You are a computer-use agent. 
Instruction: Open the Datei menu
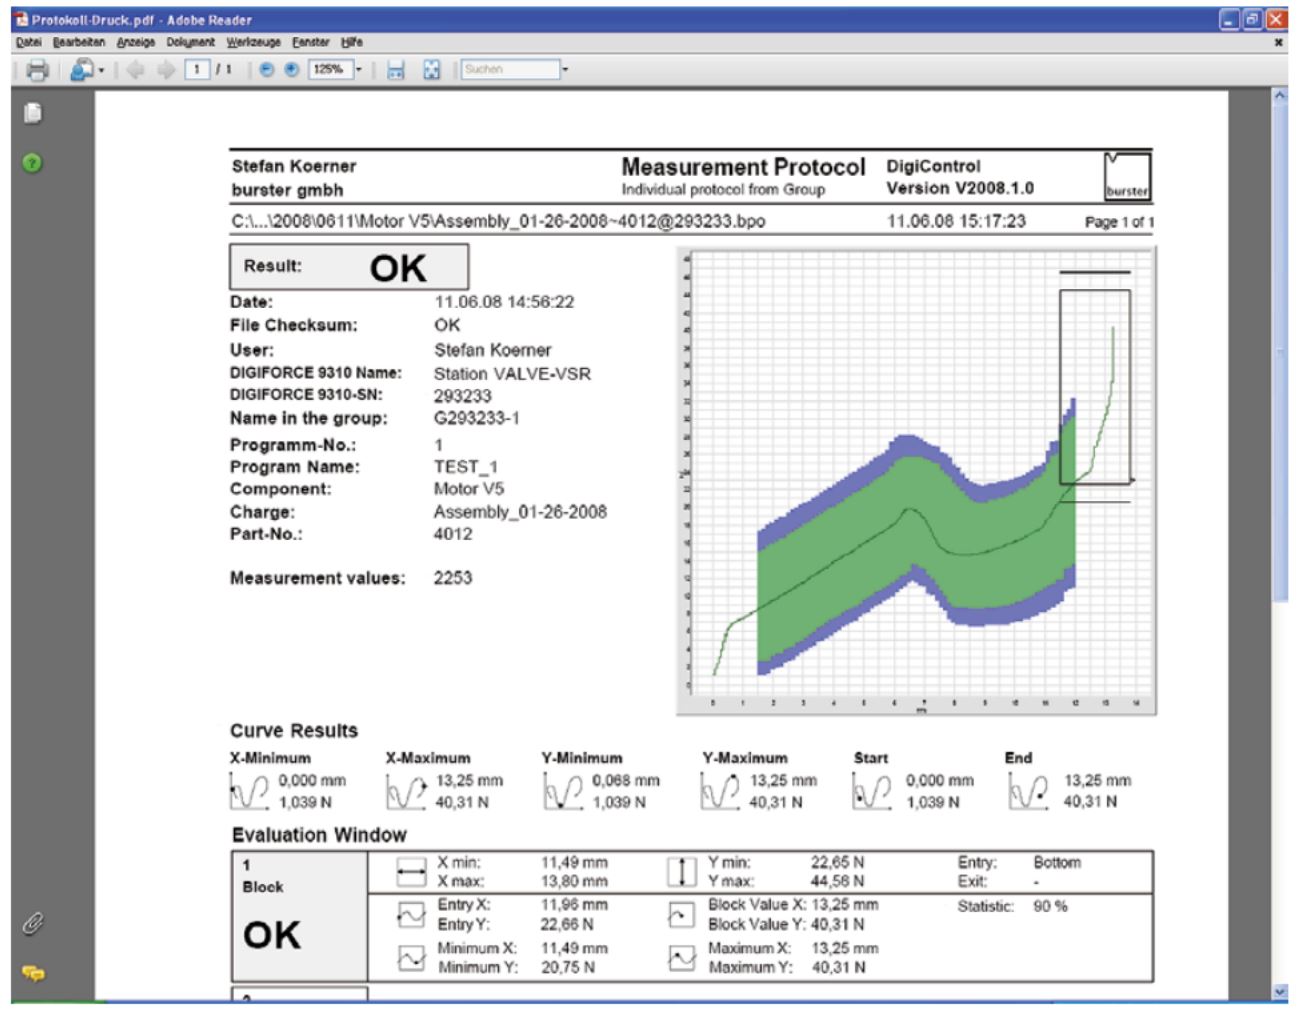29,43
